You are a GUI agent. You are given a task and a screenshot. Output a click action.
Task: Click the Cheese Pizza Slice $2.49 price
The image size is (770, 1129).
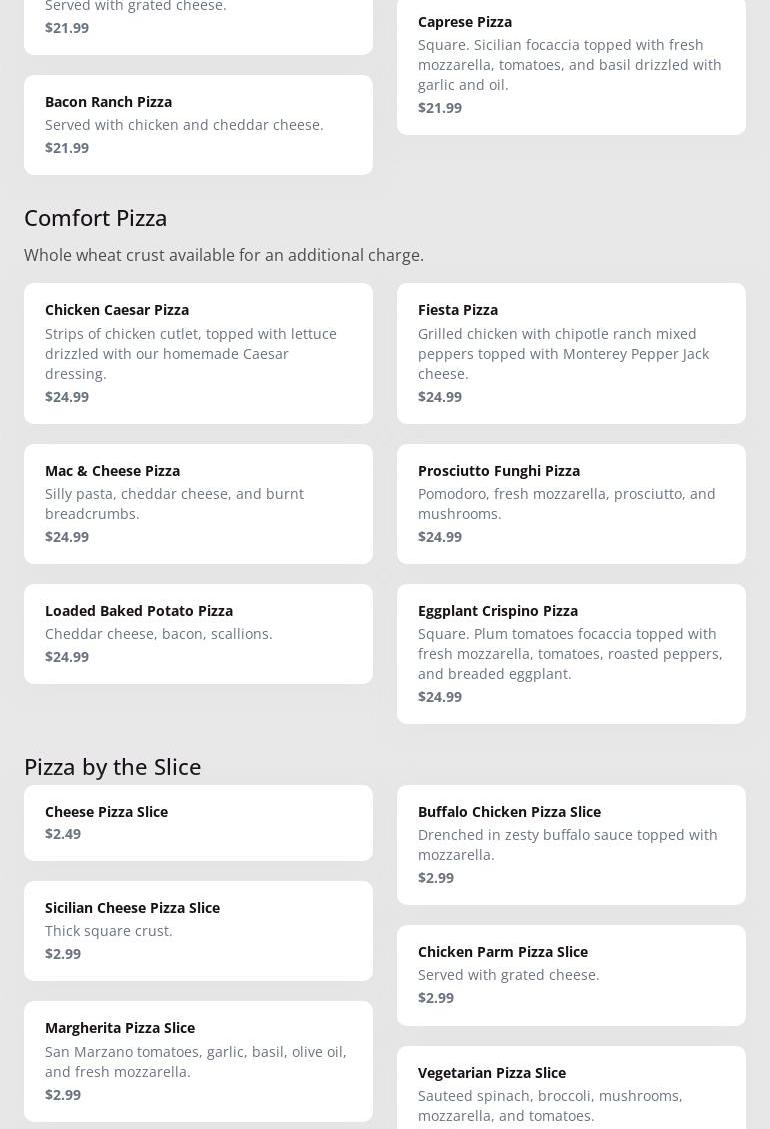63,834
